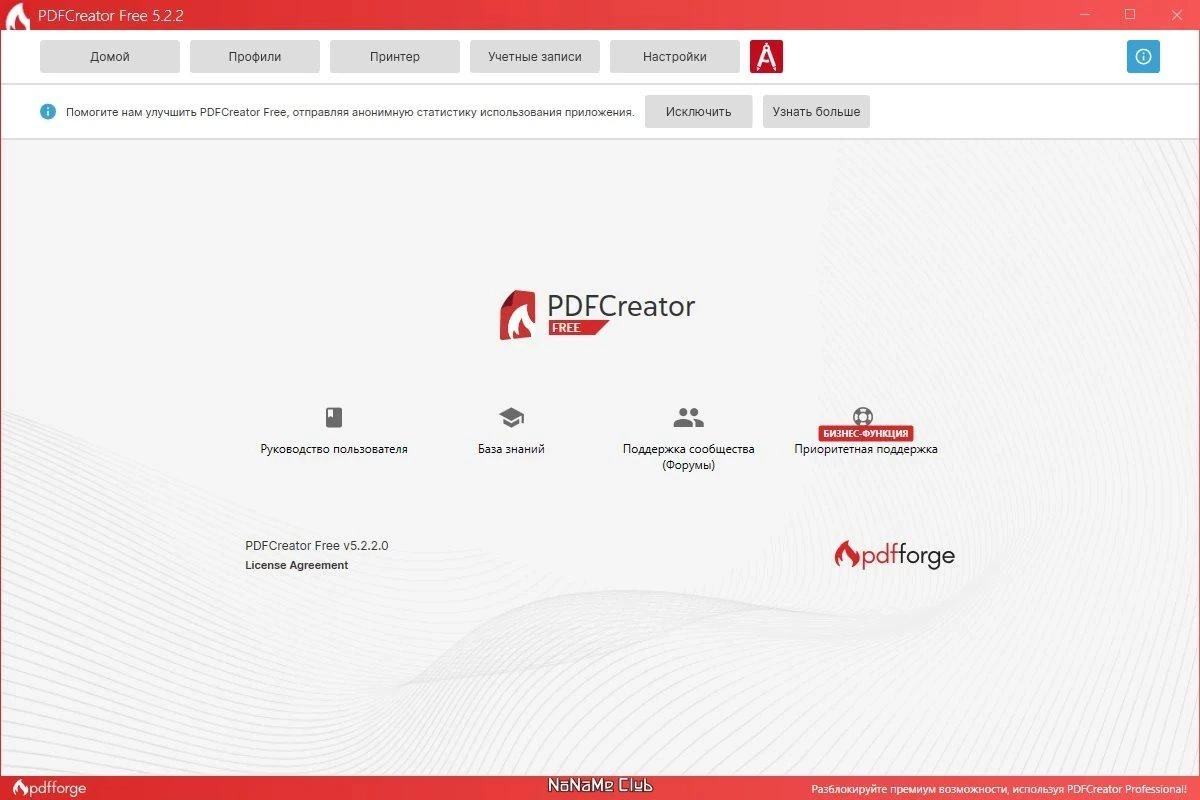
Task: Open Поддержка сообщества (Форумы) link
Action: (688, 457)
